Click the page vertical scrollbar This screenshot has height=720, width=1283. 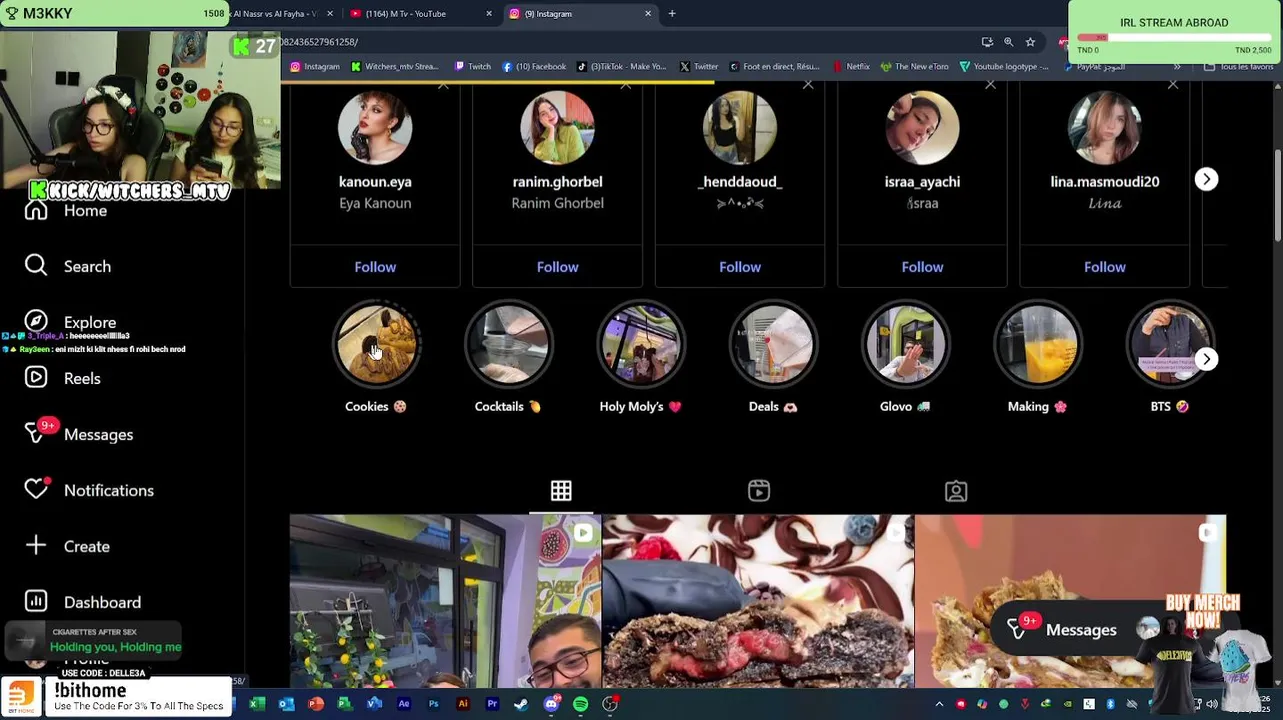1277,195
